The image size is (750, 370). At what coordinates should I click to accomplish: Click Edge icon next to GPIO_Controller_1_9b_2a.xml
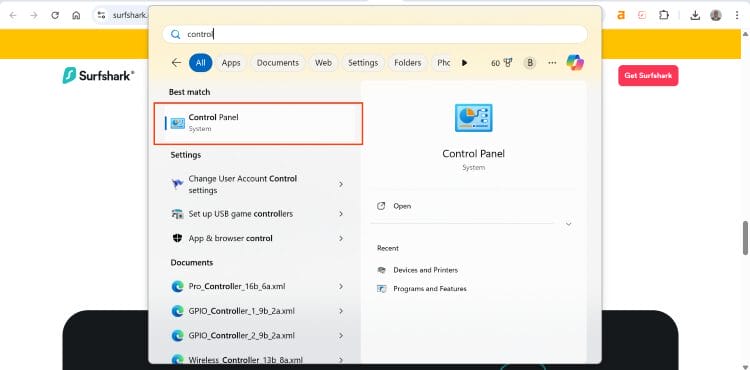(177, 311)
